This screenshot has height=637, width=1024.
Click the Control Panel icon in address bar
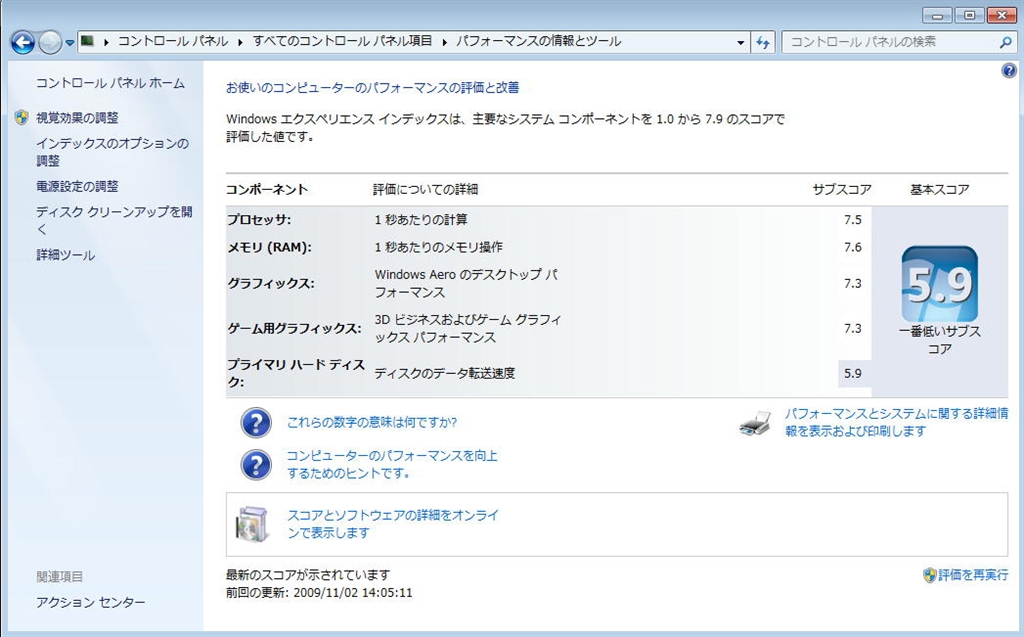(x=88, y=41)
